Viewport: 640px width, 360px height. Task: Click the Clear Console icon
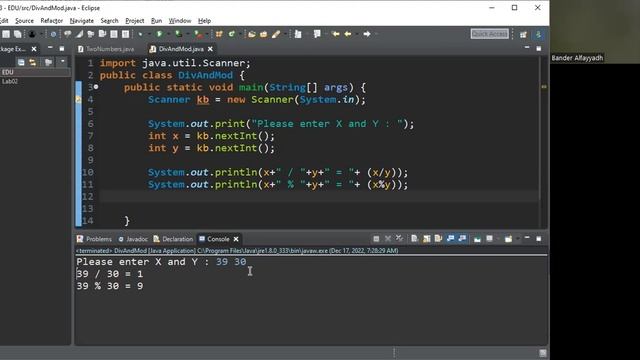coord(414,239)
